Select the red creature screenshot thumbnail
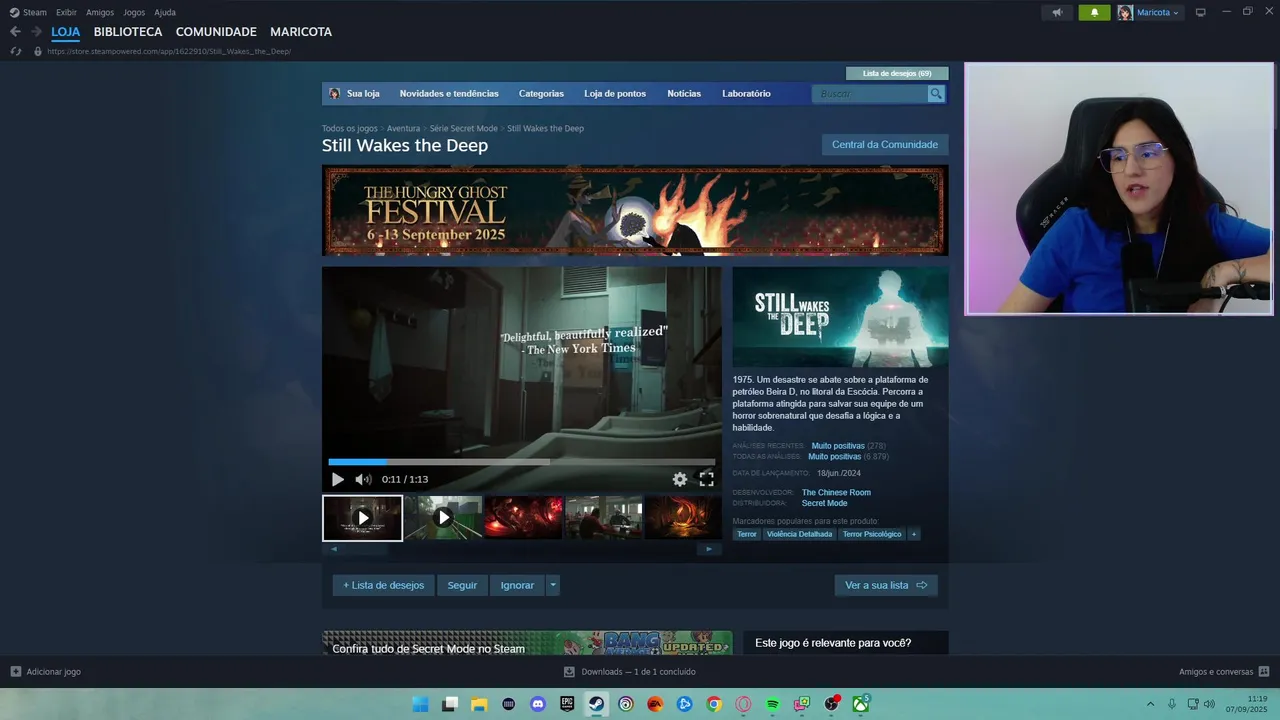Image resolution: width=1280 pixels, height=720 pixels. 523,518
